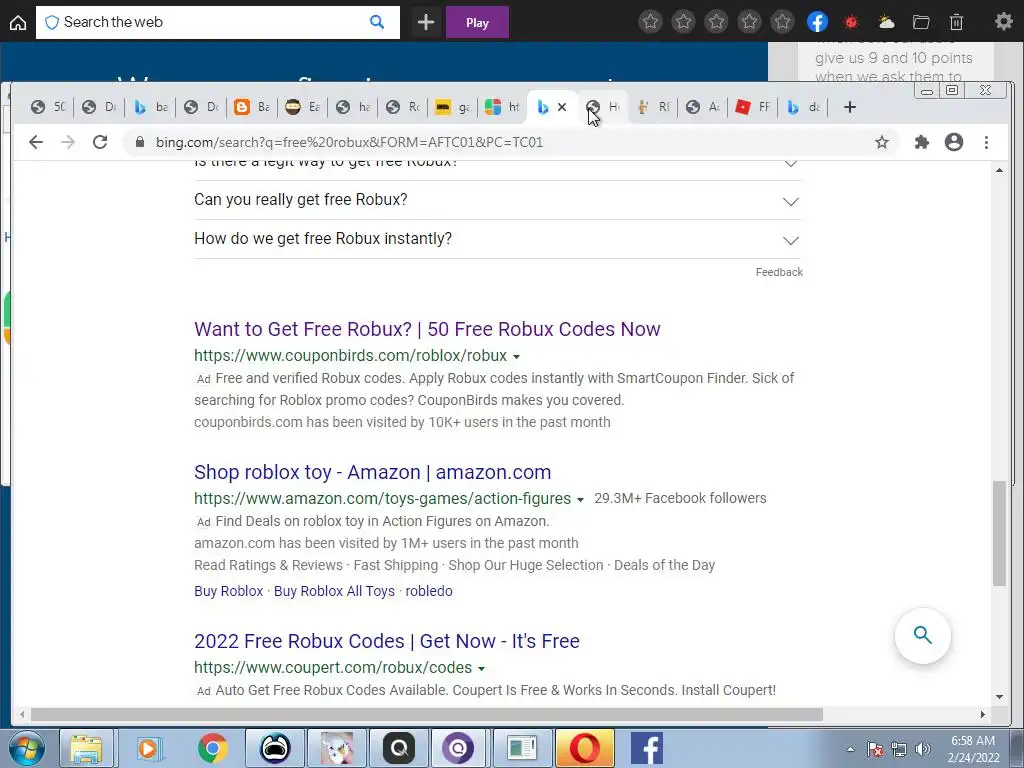This screenshot has height=768, width=1024.
Task: Open dropdown arrow next to coupert.com URL
Action: pyautogui.click(x=481, y=669)
